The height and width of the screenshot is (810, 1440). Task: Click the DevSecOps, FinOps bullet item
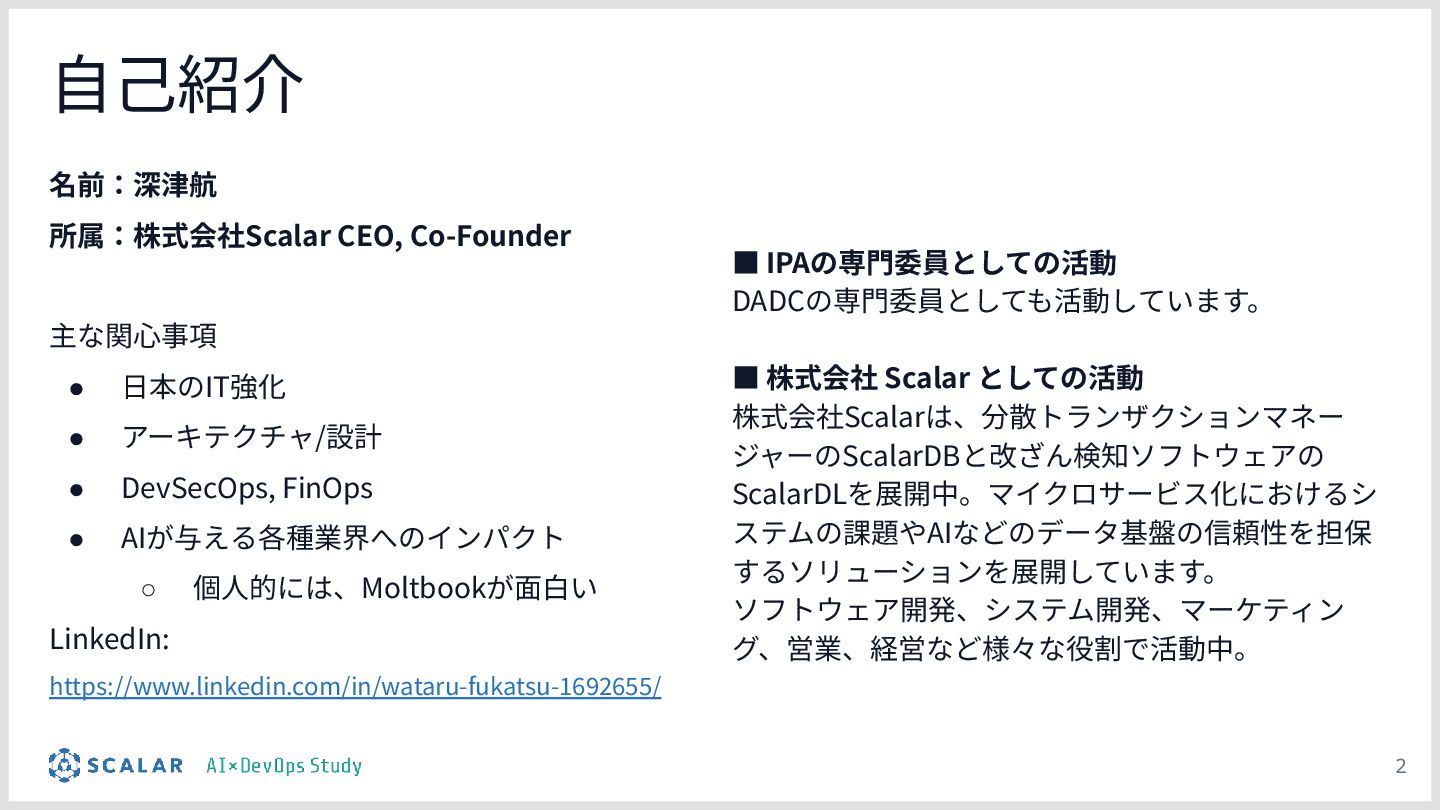coord(246,488)
